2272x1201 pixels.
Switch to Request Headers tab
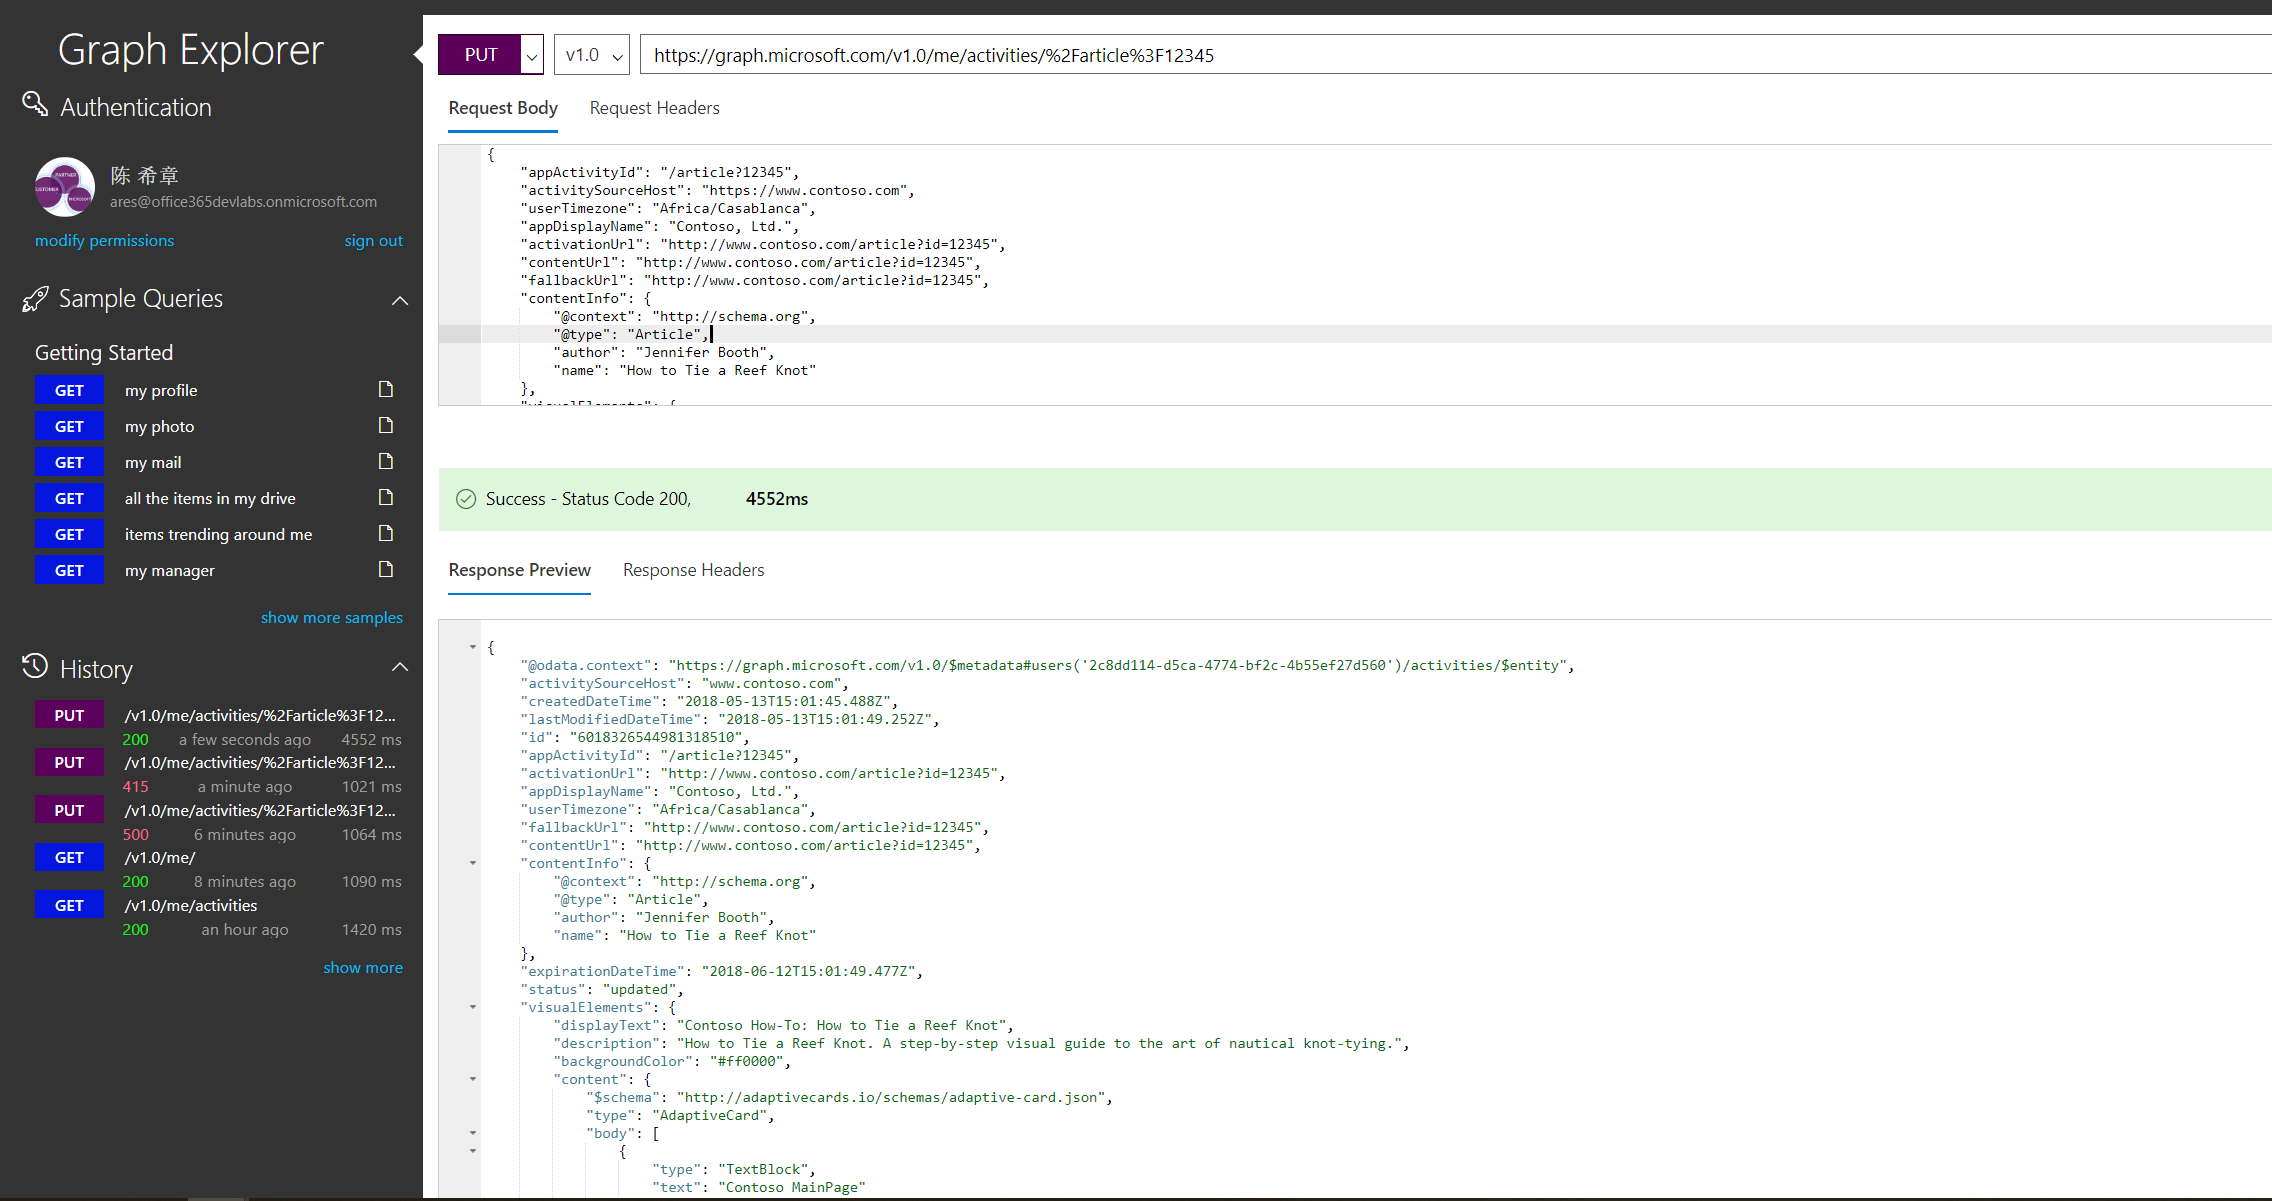[x=654, y=107]
